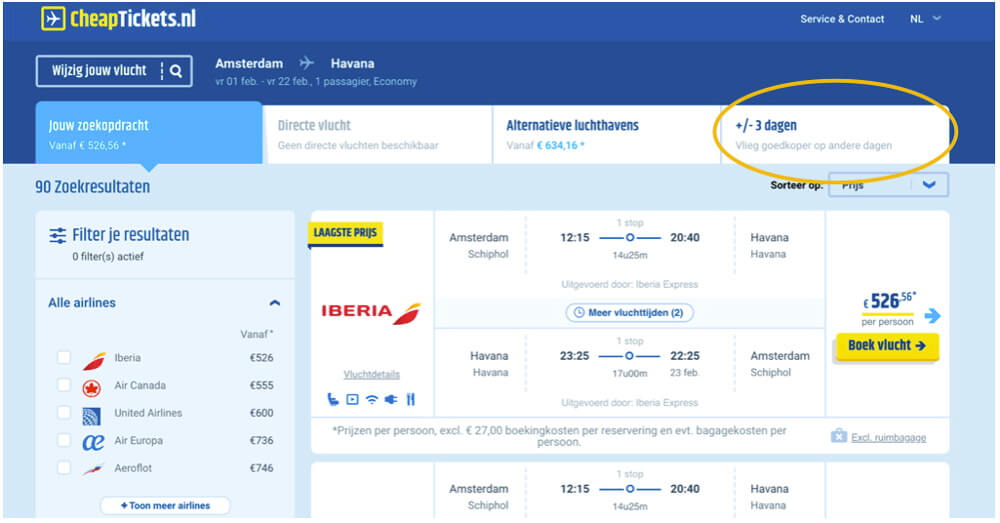This screenshot has height=523, width=1000.
Task: Tick the Iberia airline checkbox
Action: tap(64, 357)
